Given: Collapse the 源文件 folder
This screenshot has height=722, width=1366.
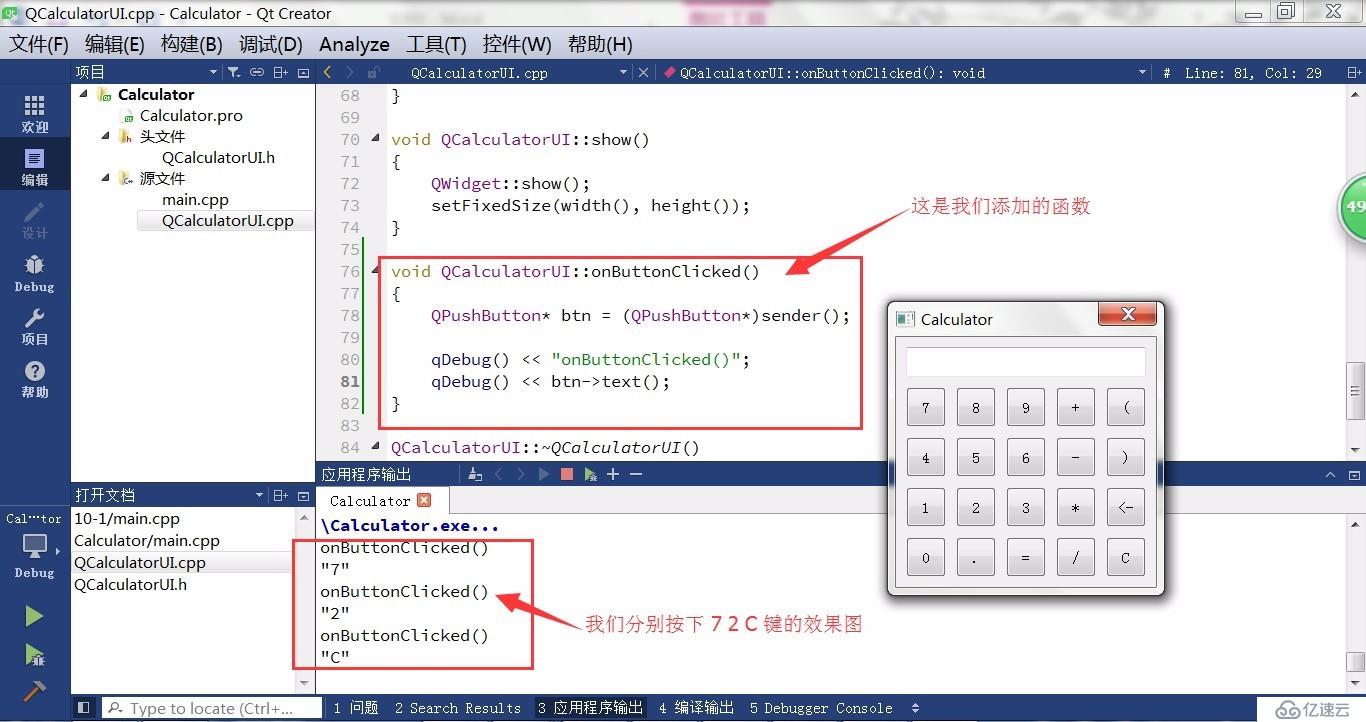Looking at the screenshot, I should tap(106, 178).
